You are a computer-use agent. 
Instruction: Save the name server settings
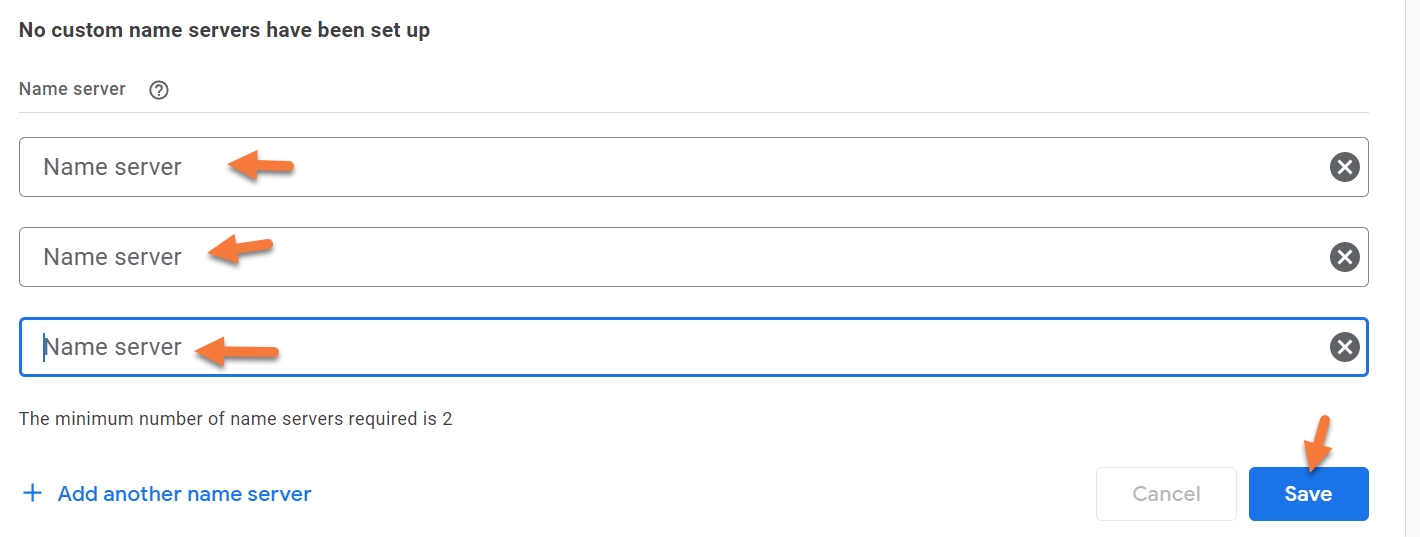(x=1308, y=494)
